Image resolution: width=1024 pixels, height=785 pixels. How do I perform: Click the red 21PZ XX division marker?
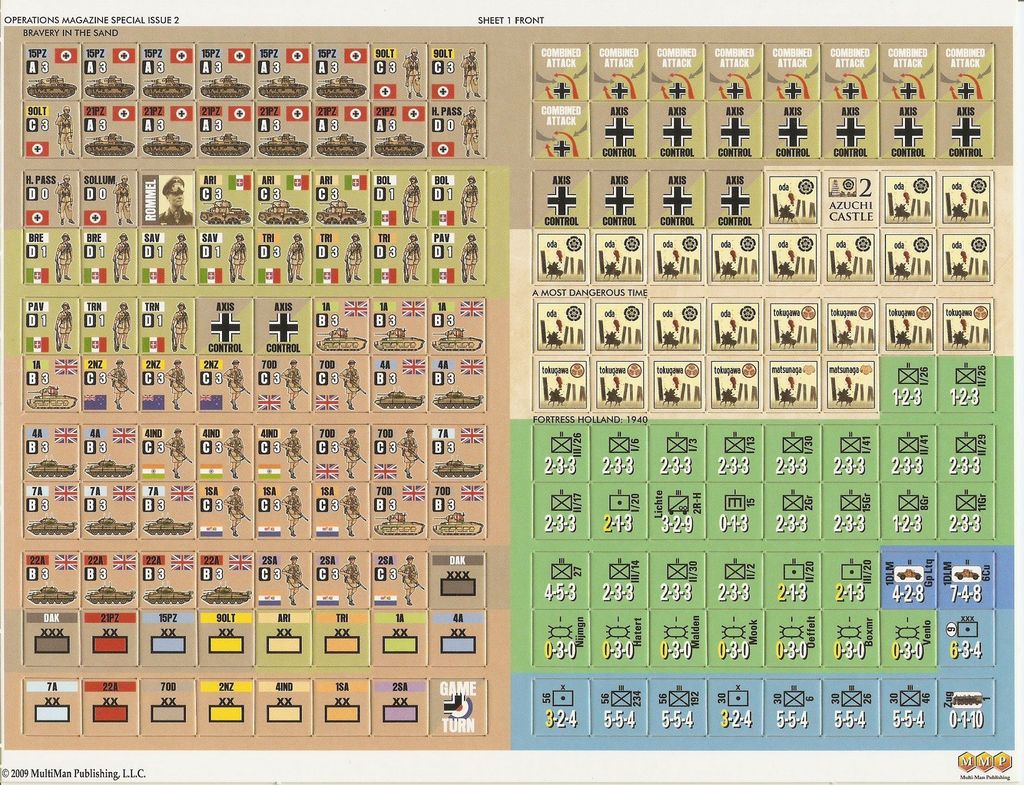point(109,638)
